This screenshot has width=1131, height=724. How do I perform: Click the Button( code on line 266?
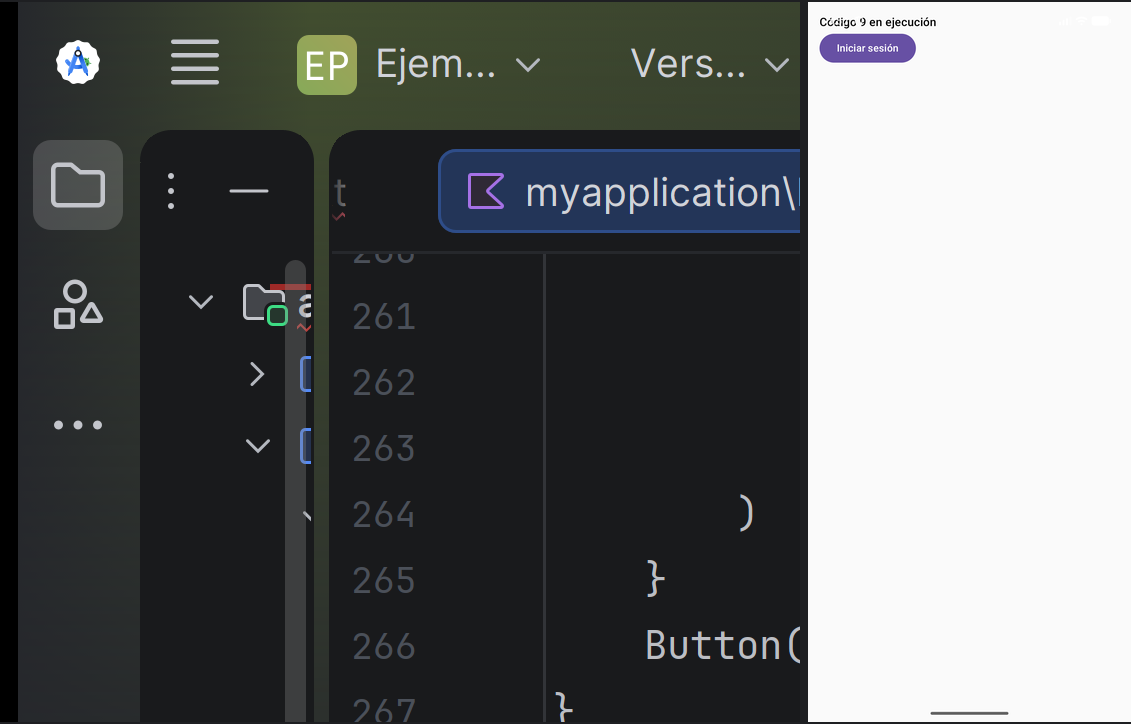point(723,645)
